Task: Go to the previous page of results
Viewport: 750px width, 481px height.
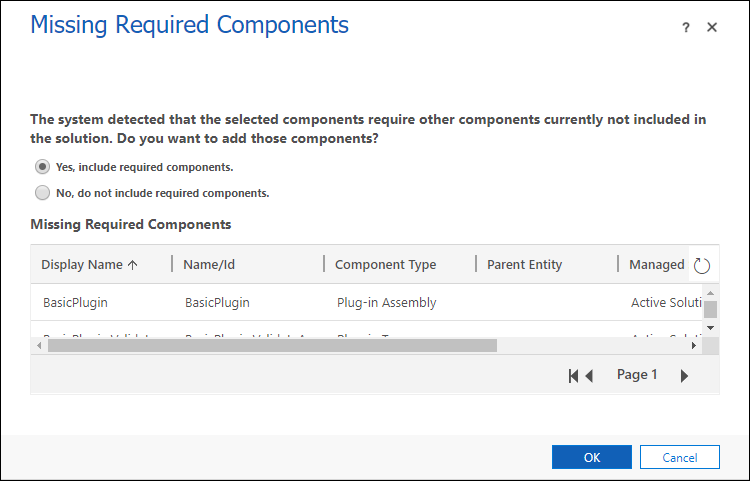Action: (589, 375)
